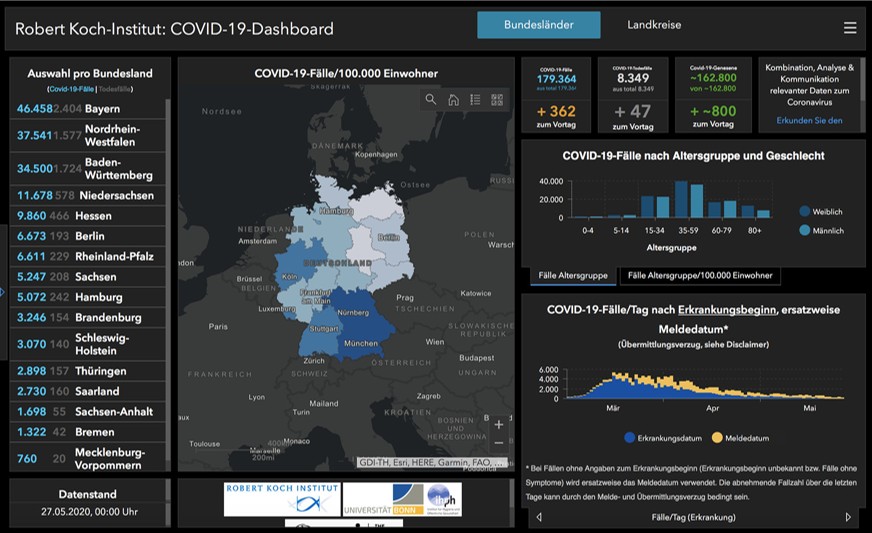
Task: Switch to Bundesländer view
Action: tap(538, 25)
